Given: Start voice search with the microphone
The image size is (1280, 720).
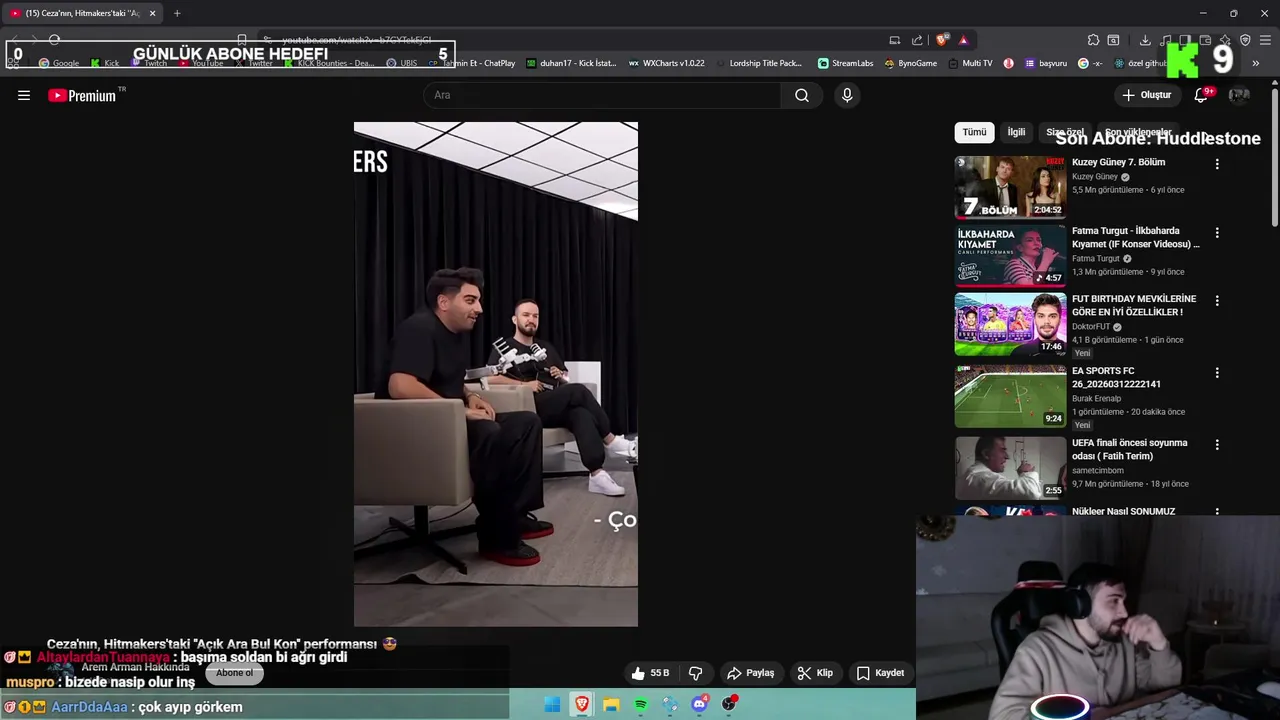Looking at the screenshot, I should point(847,95).
